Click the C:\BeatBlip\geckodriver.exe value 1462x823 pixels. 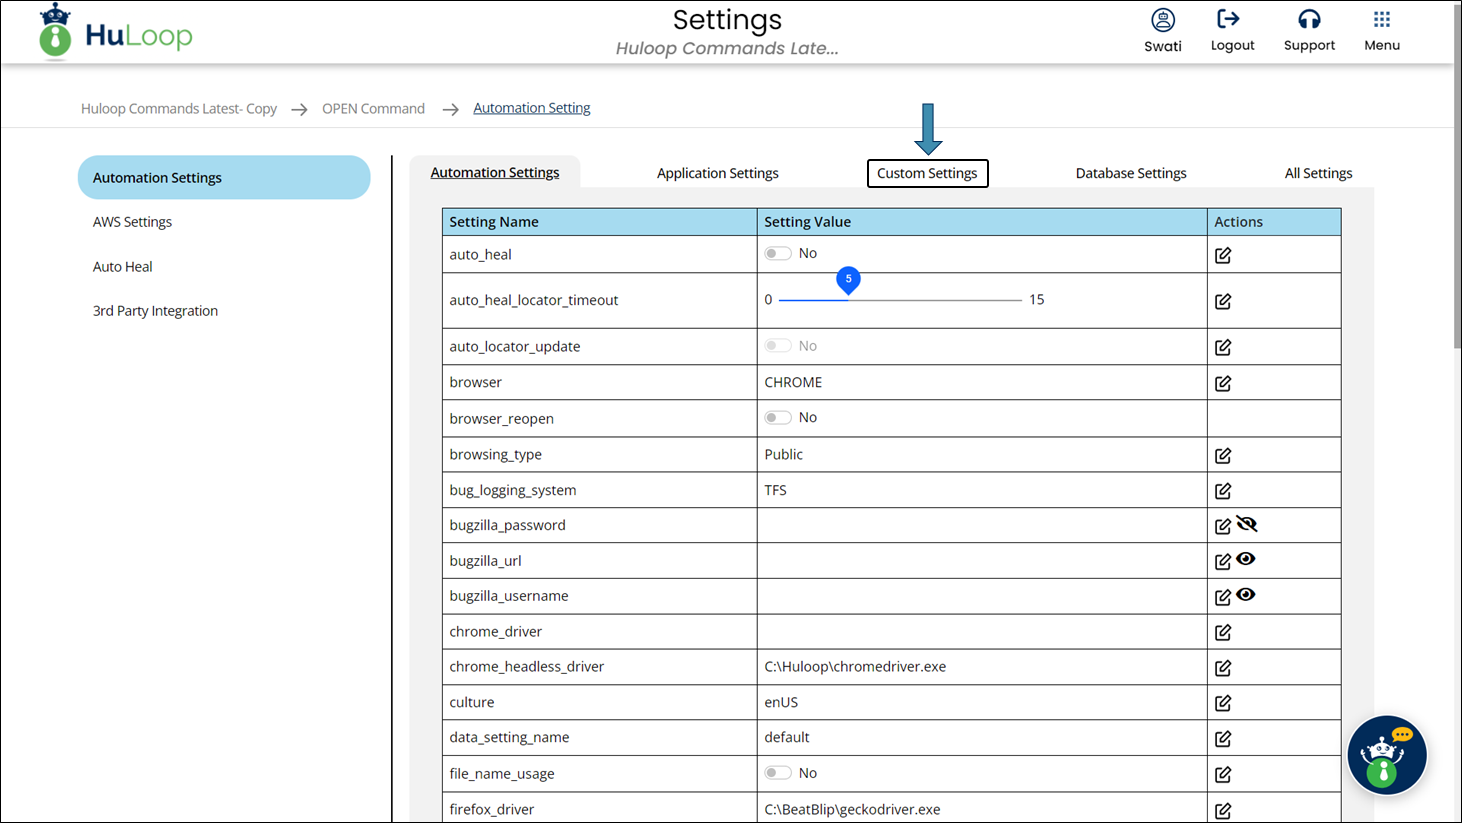pyautogui.click(x=852, y=810)
